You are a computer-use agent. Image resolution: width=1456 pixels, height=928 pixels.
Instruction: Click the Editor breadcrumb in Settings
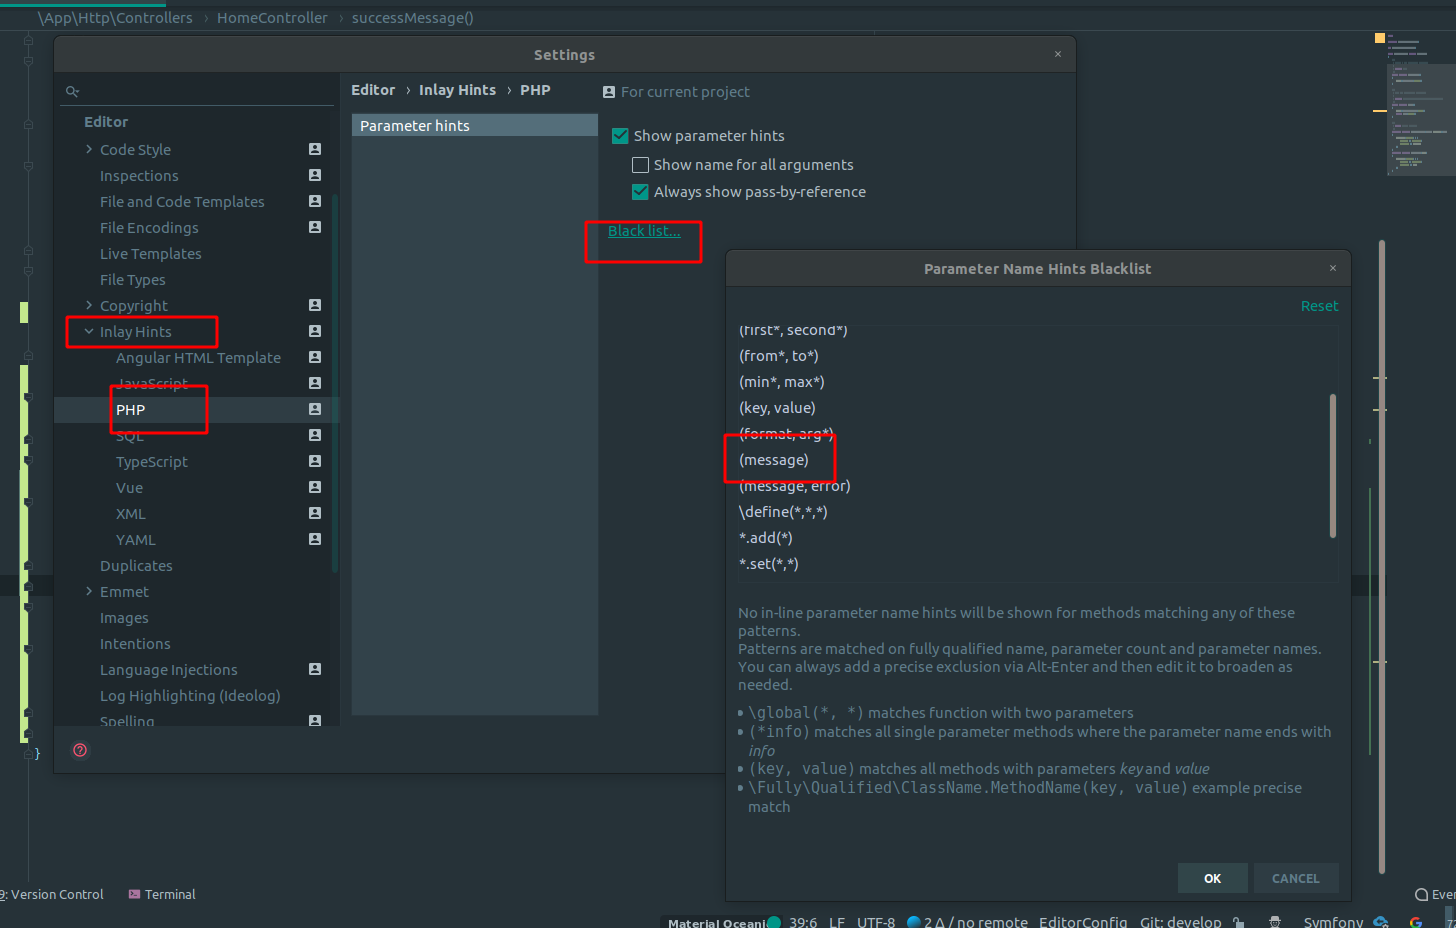pos(373,90)
